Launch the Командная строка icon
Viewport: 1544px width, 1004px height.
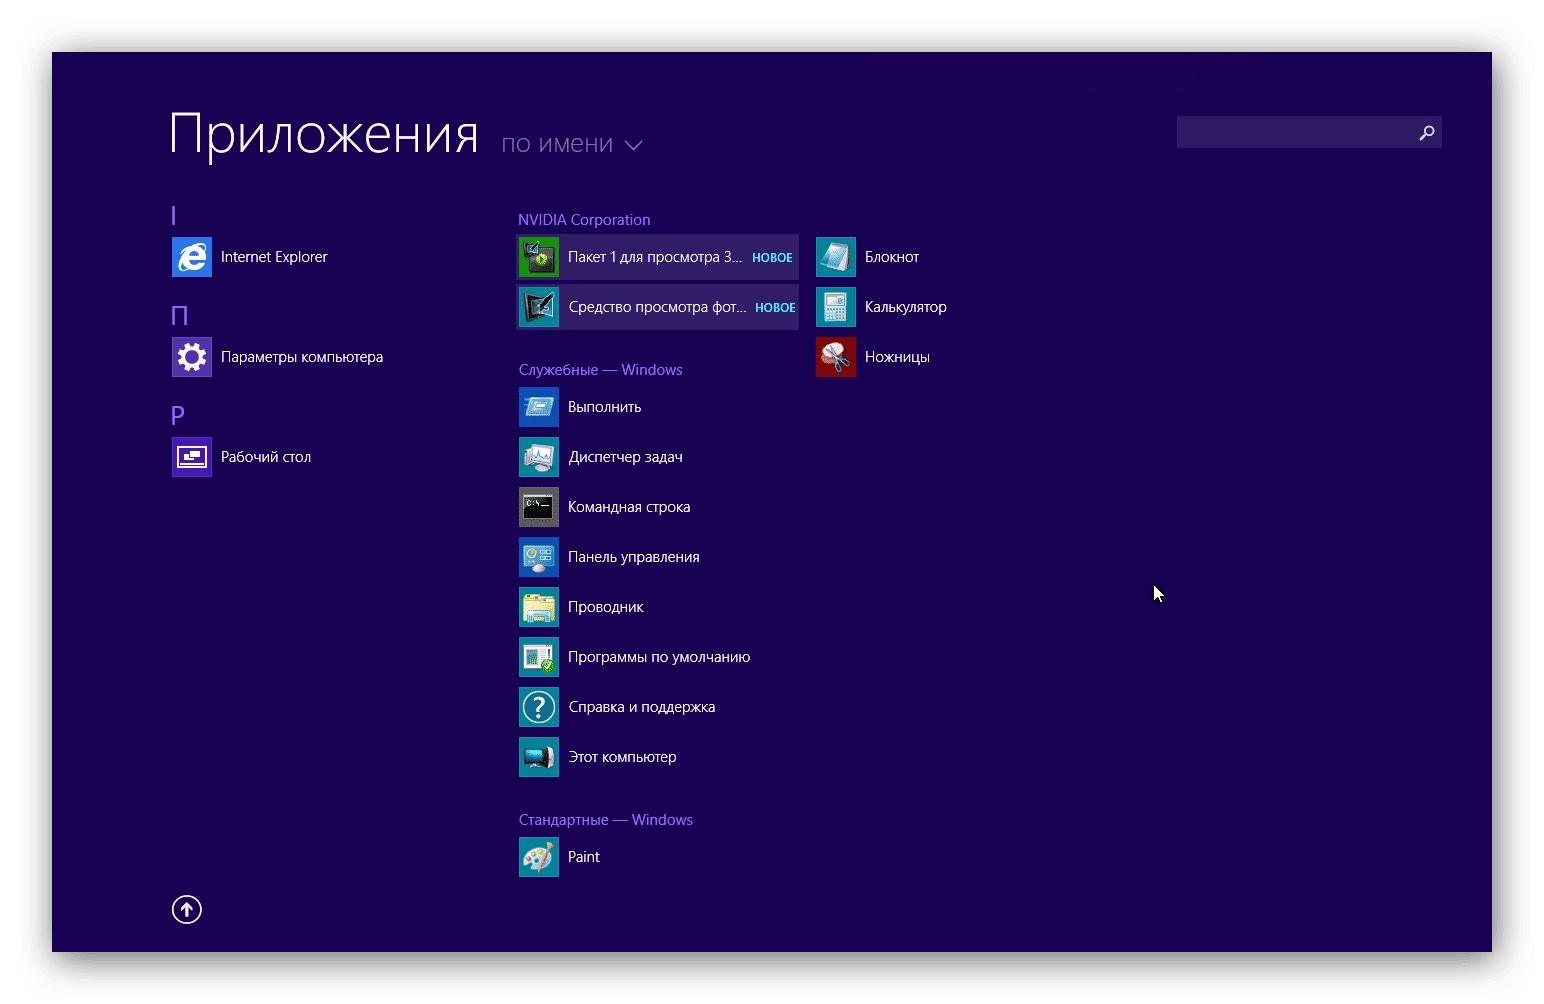tap(539, 507)
